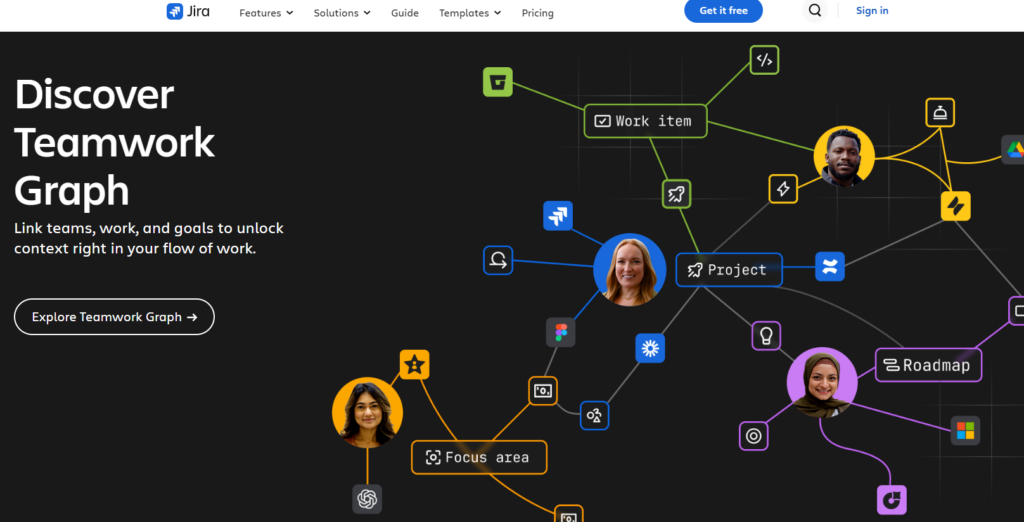Click the service bell icon node

[940, 112]
